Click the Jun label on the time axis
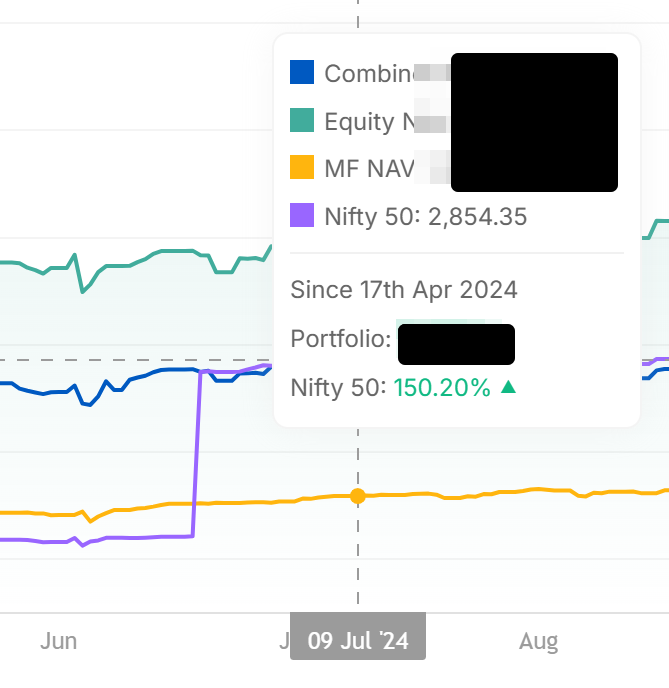 59,641
